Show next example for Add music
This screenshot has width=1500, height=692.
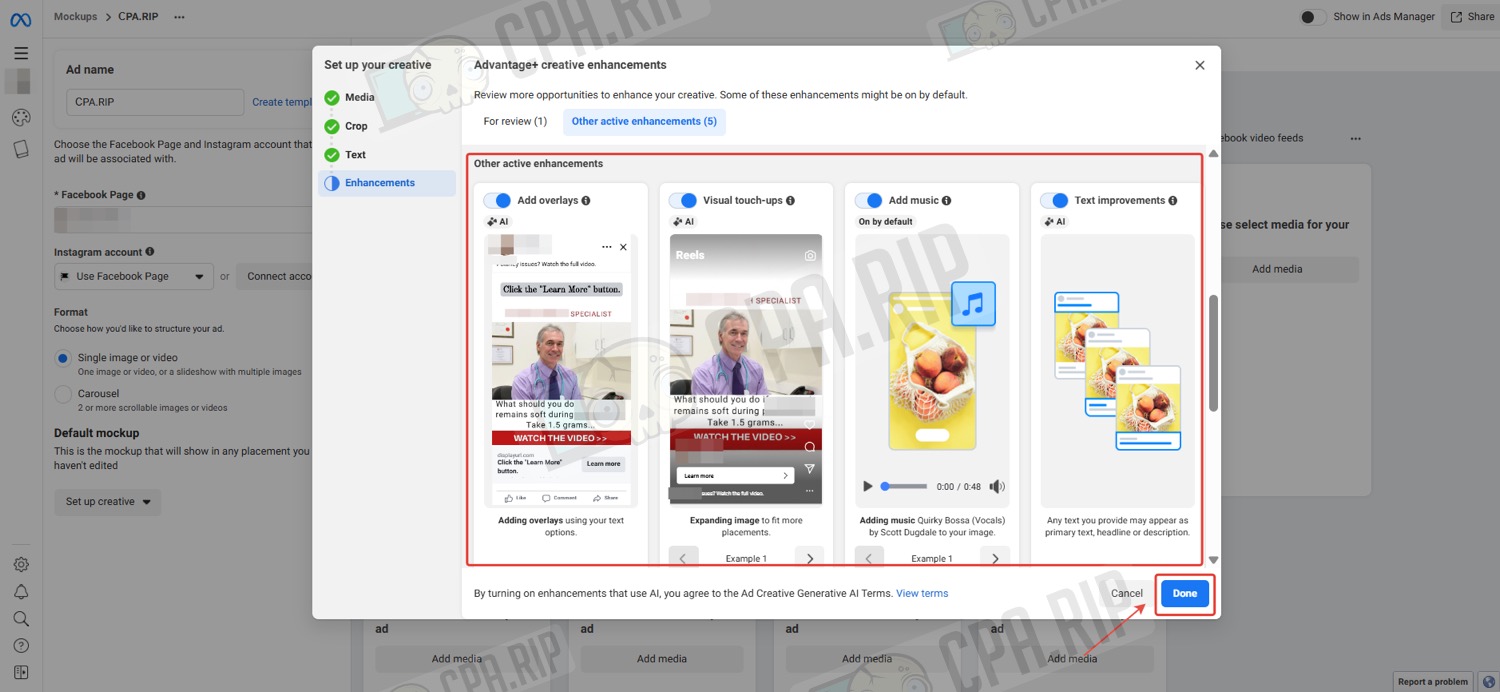(995, 559)
